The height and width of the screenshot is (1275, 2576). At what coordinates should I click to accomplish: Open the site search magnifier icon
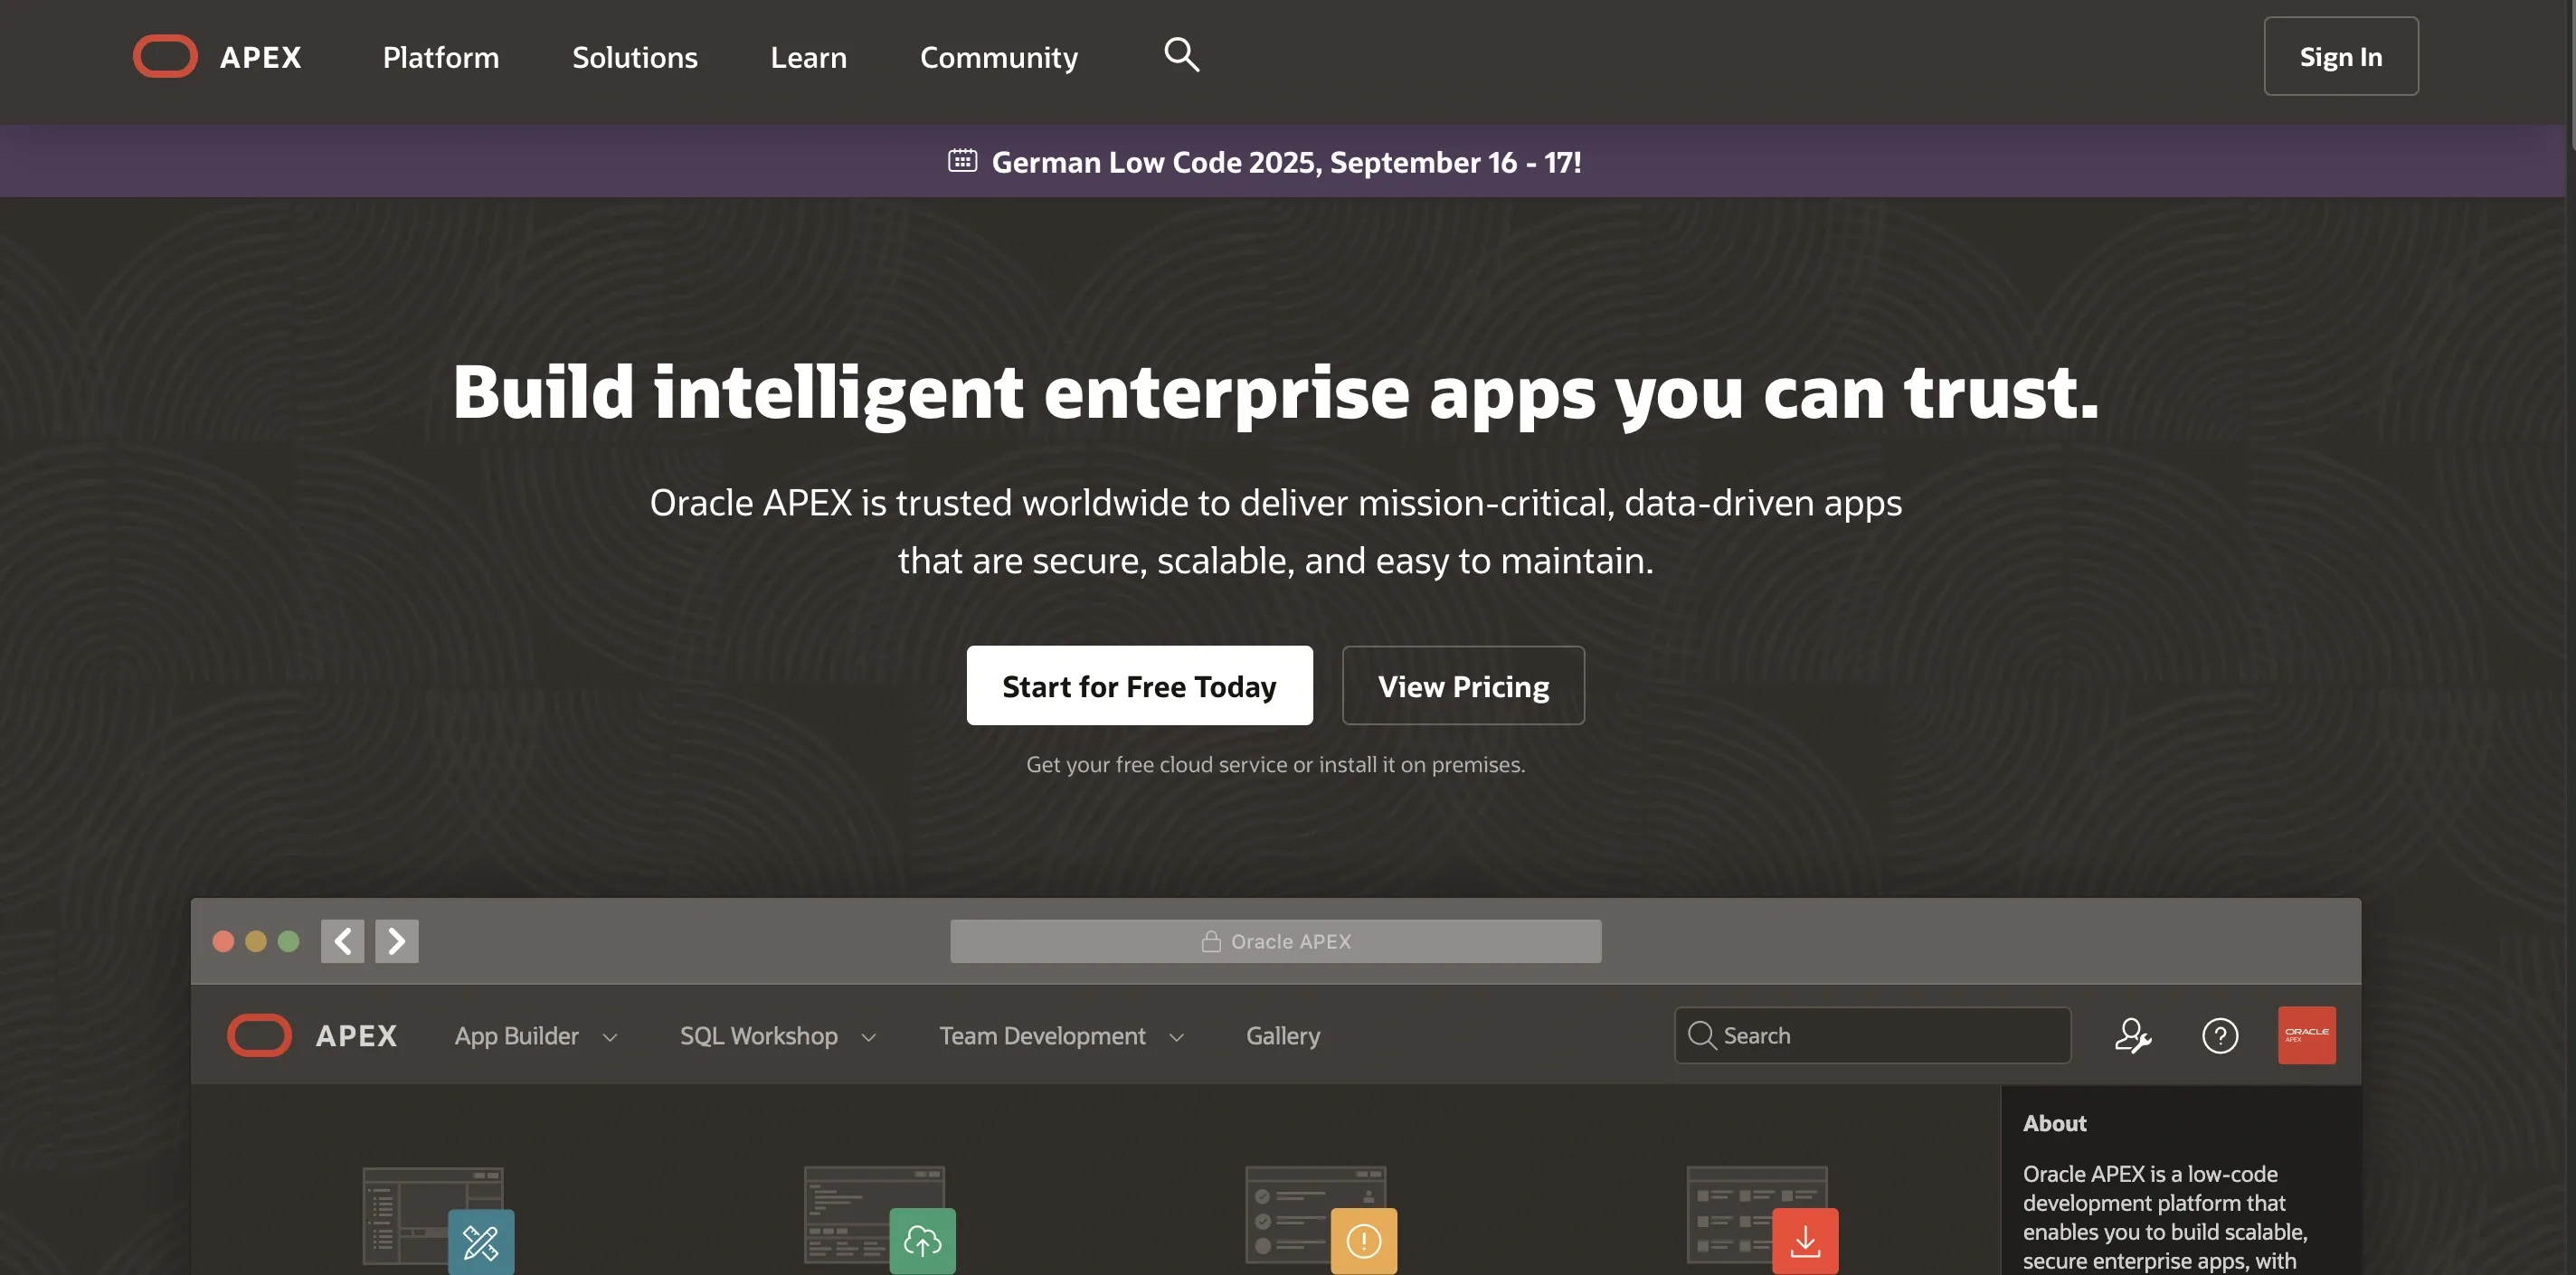(1181, 54)
